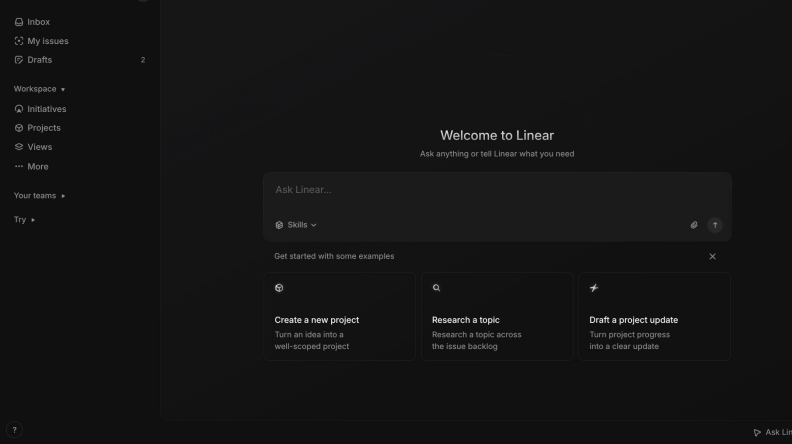Click 'Get started with some examples' text
This screenshot has width=792, height=444.
[334, 257]
